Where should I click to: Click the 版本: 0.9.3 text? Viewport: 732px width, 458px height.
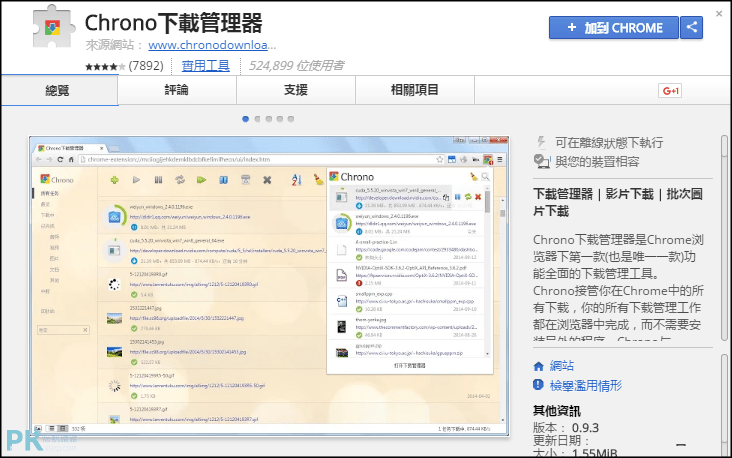click(x=566, y=428)
